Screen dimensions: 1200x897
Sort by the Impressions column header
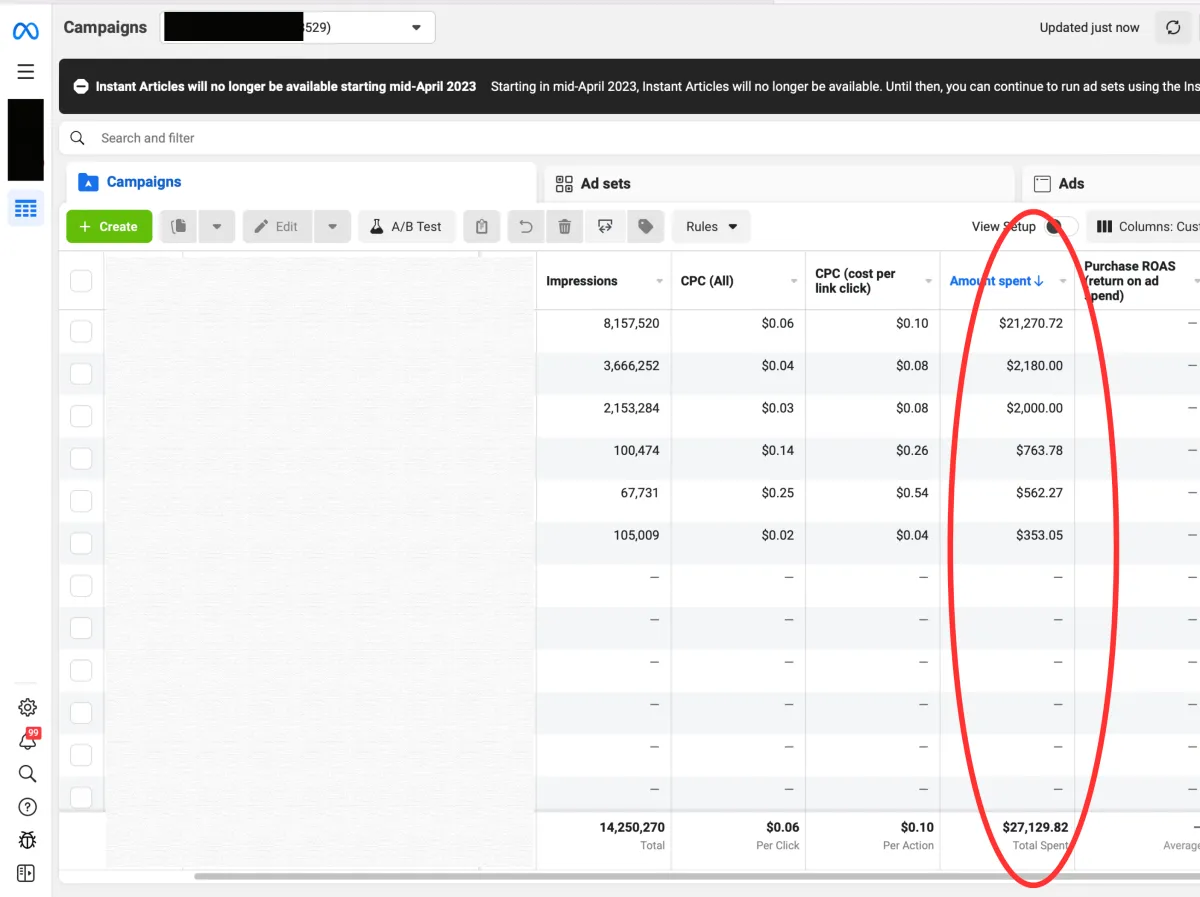tap(582, 281)
